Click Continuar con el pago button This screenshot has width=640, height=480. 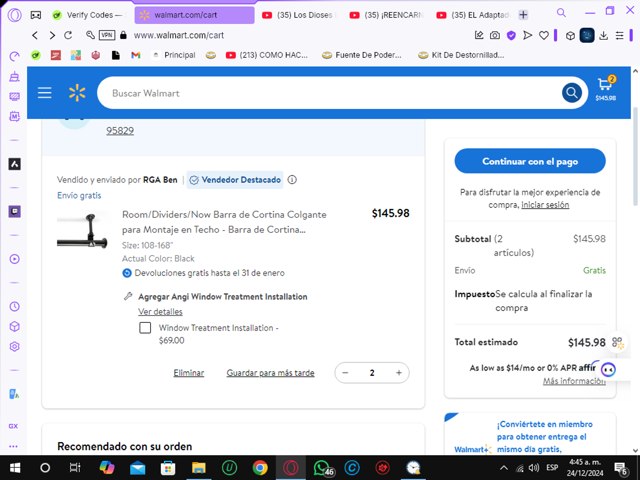530,161
